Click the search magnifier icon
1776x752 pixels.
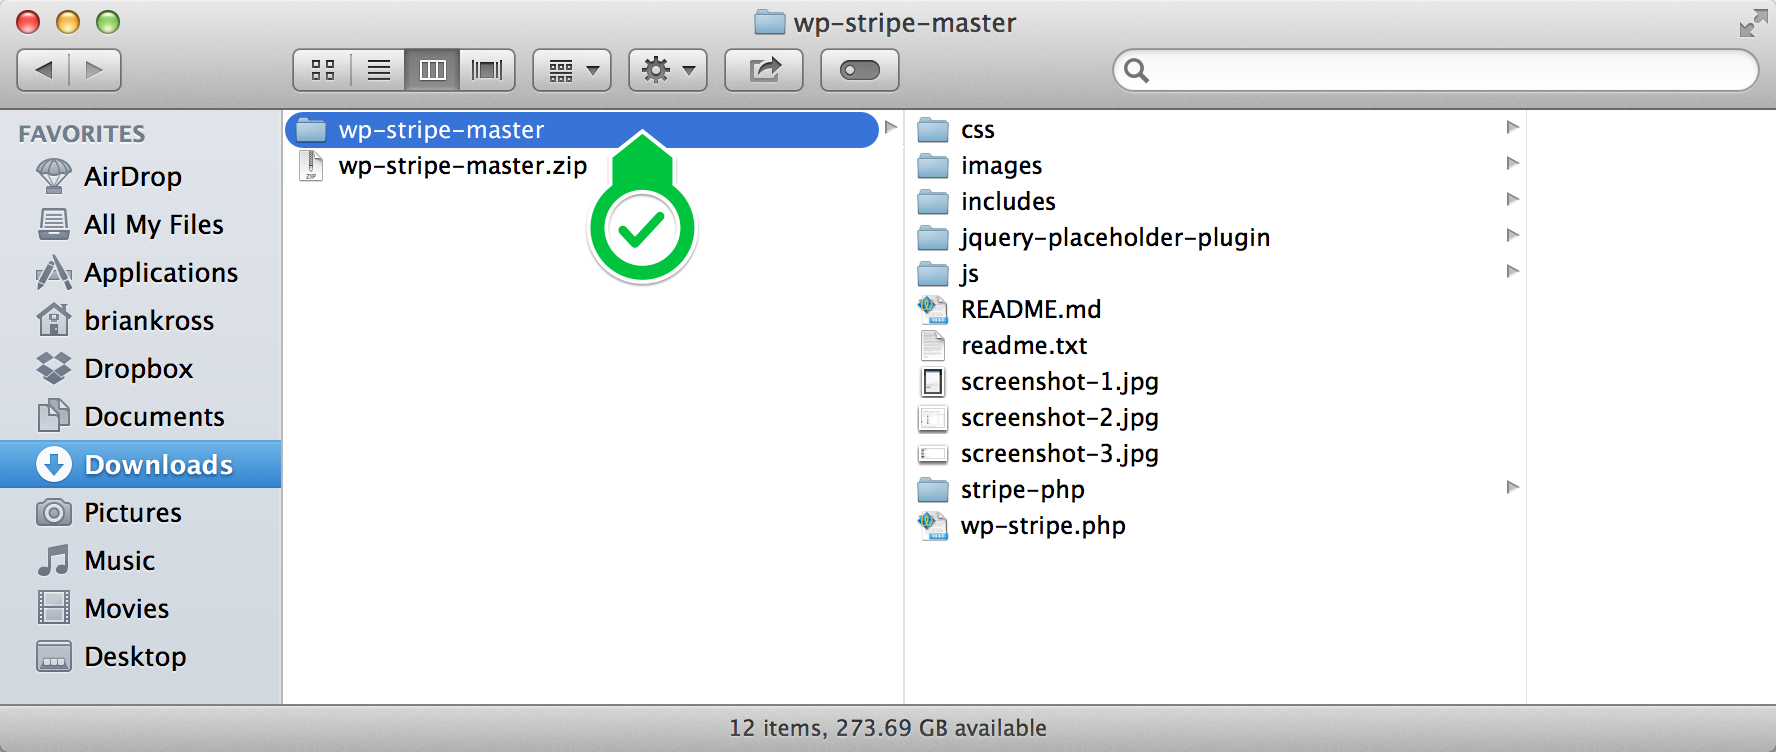tap(1136, 70)
